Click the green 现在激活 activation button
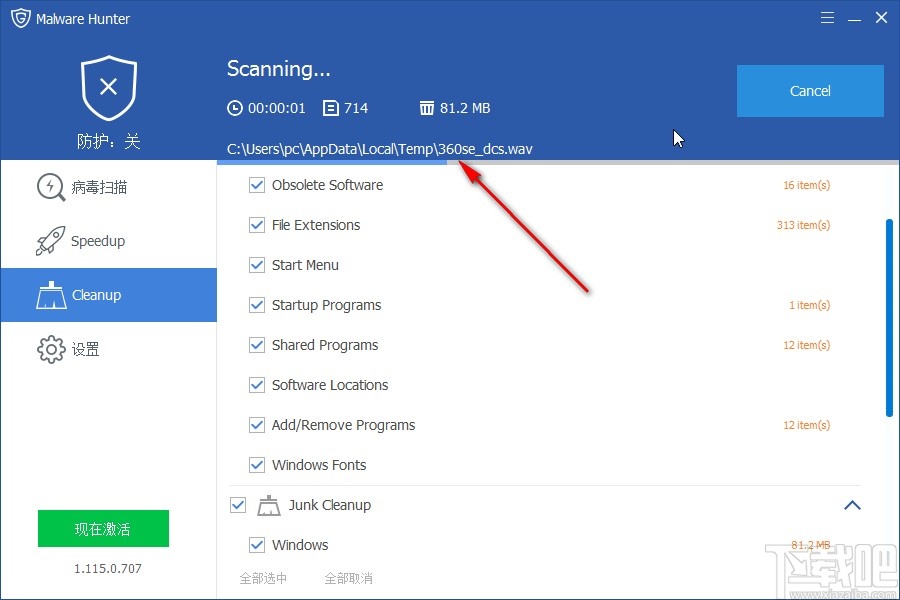Image resolution: width=900 pixels, height=600 pixels. [x=102, y=528]
